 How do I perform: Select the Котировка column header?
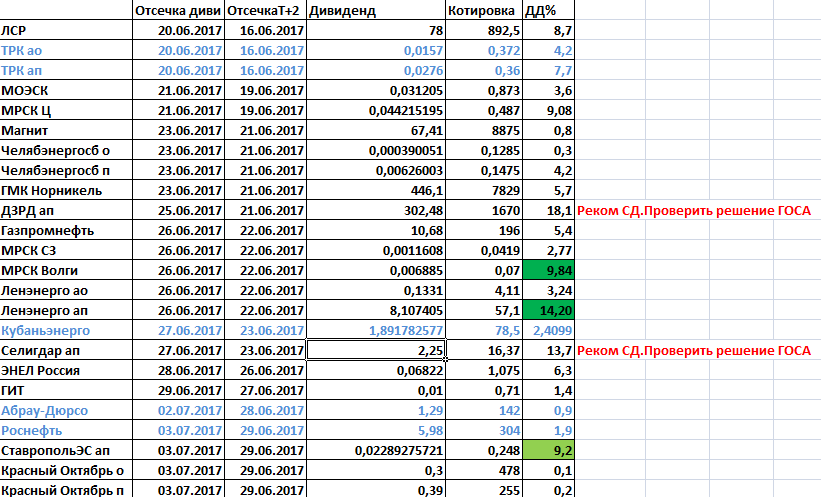(x=484, y=10)
